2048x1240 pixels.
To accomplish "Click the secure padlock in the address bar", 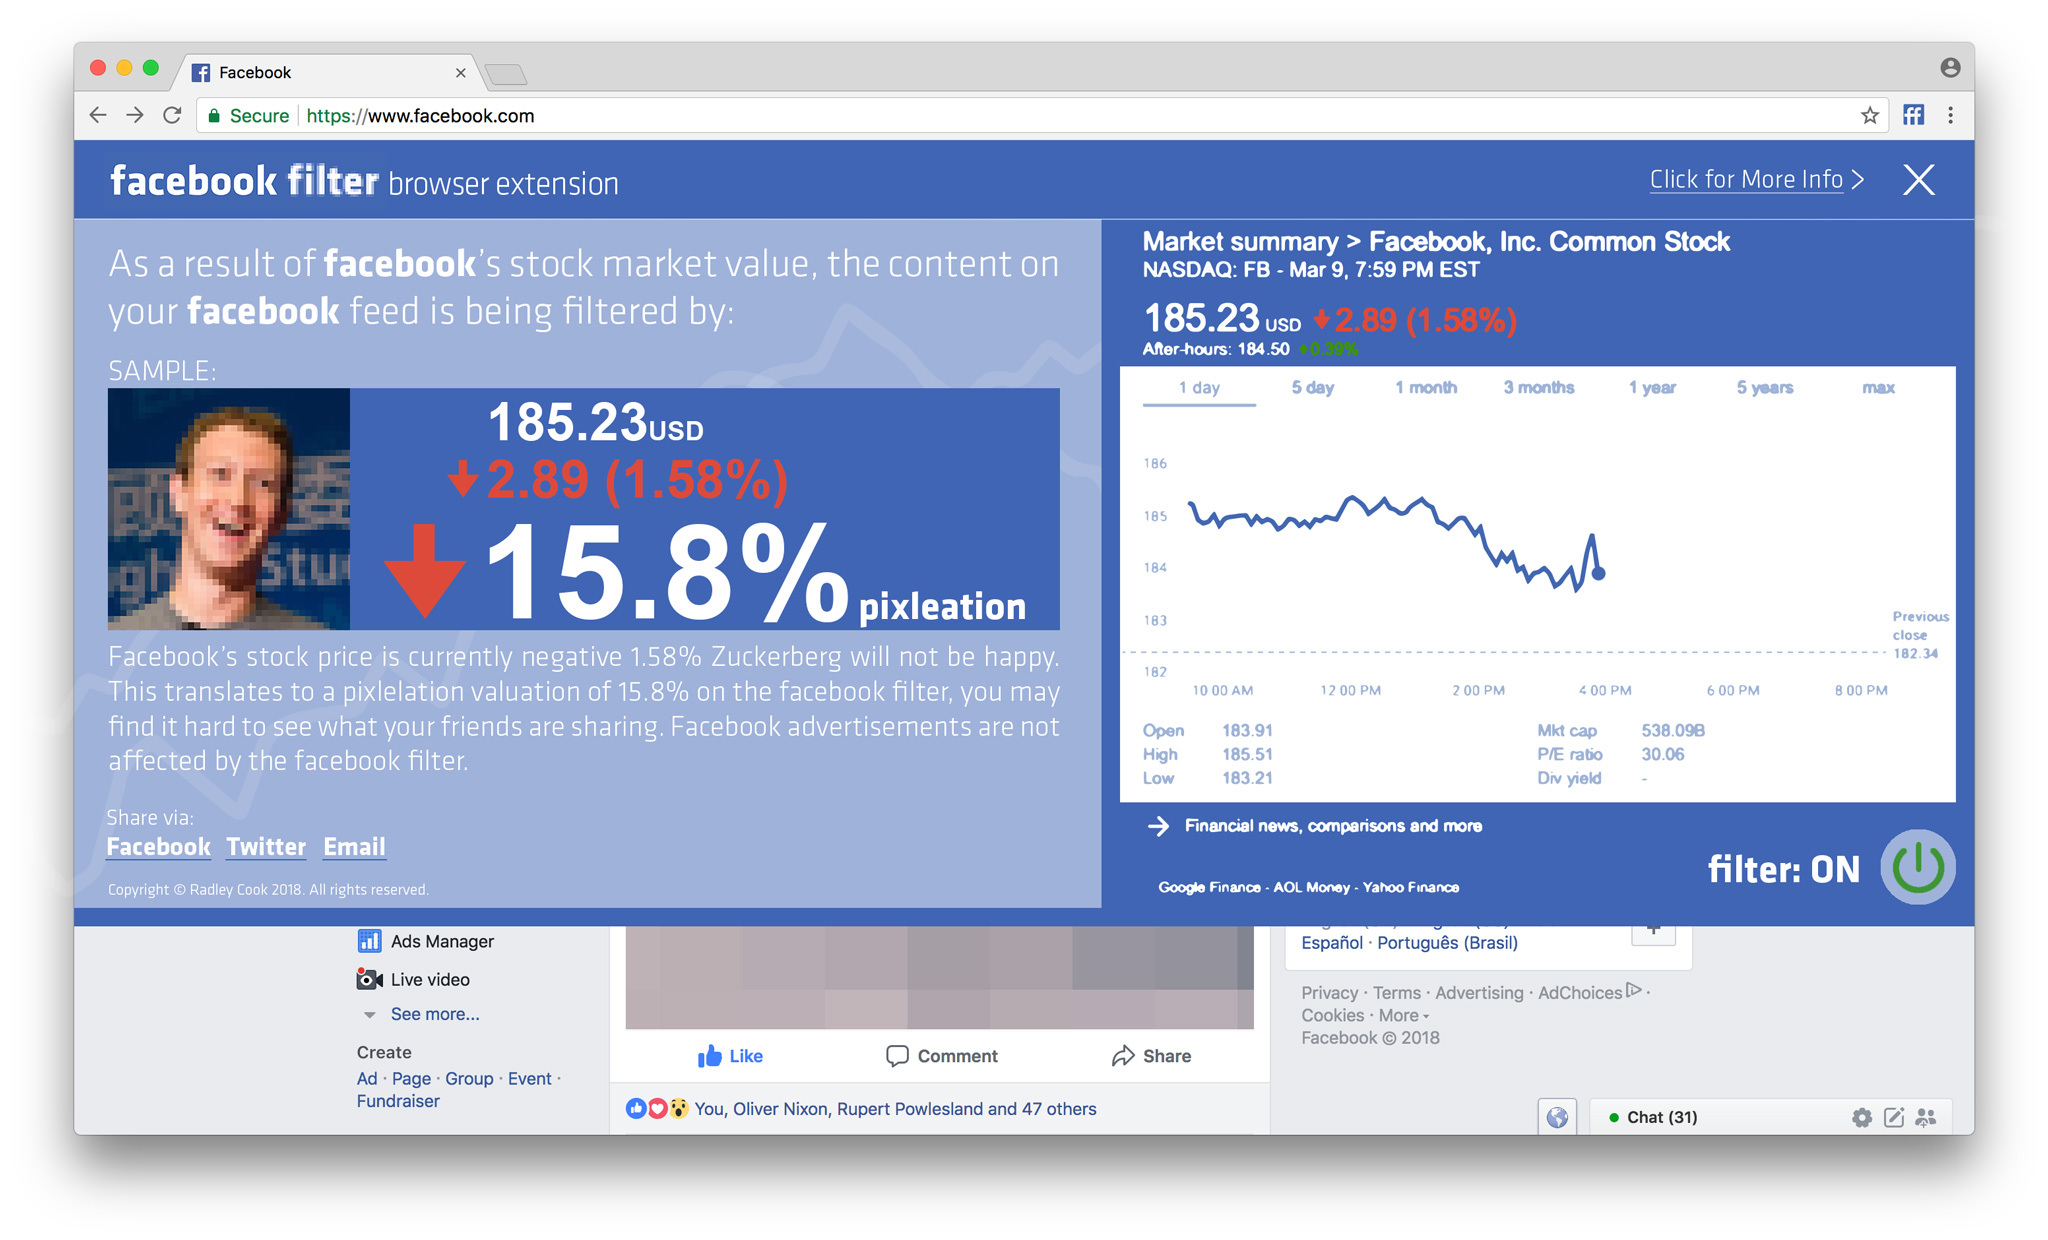I will 215,115.
